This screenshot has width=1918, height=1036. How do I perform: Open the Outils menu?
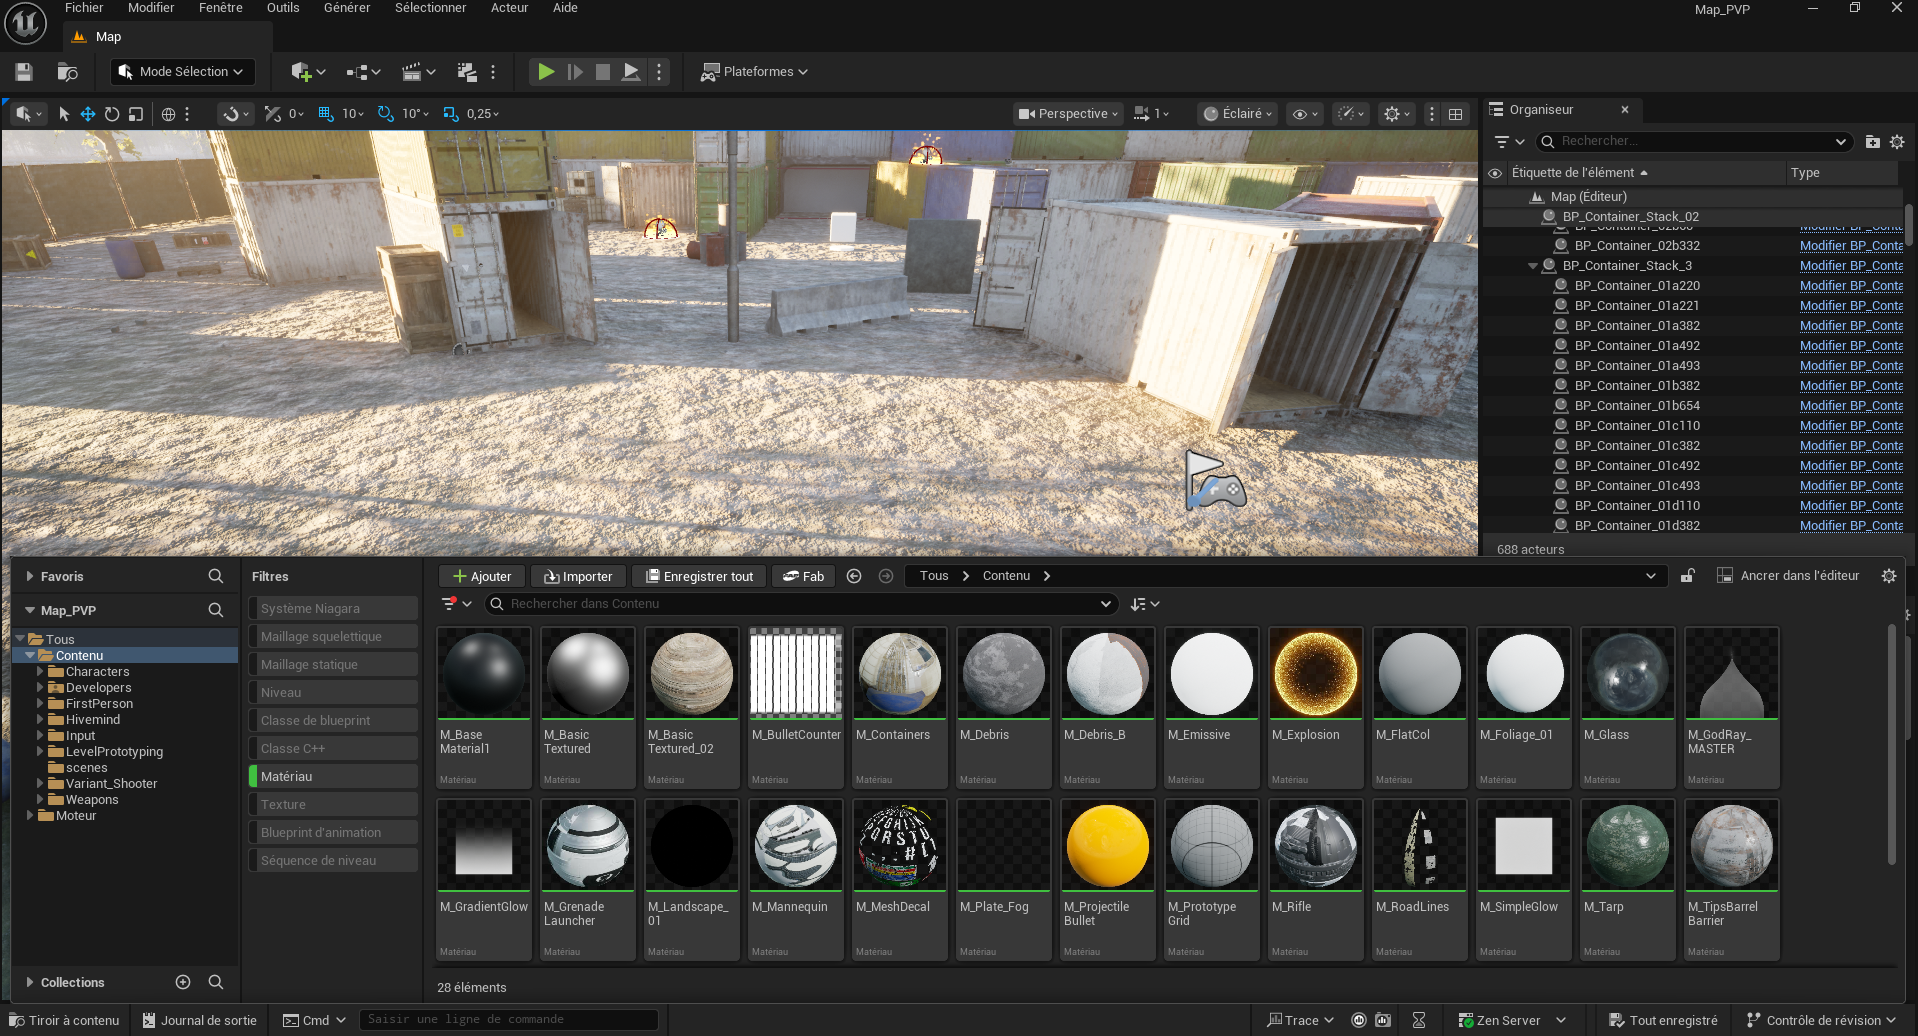click(283, 8)
